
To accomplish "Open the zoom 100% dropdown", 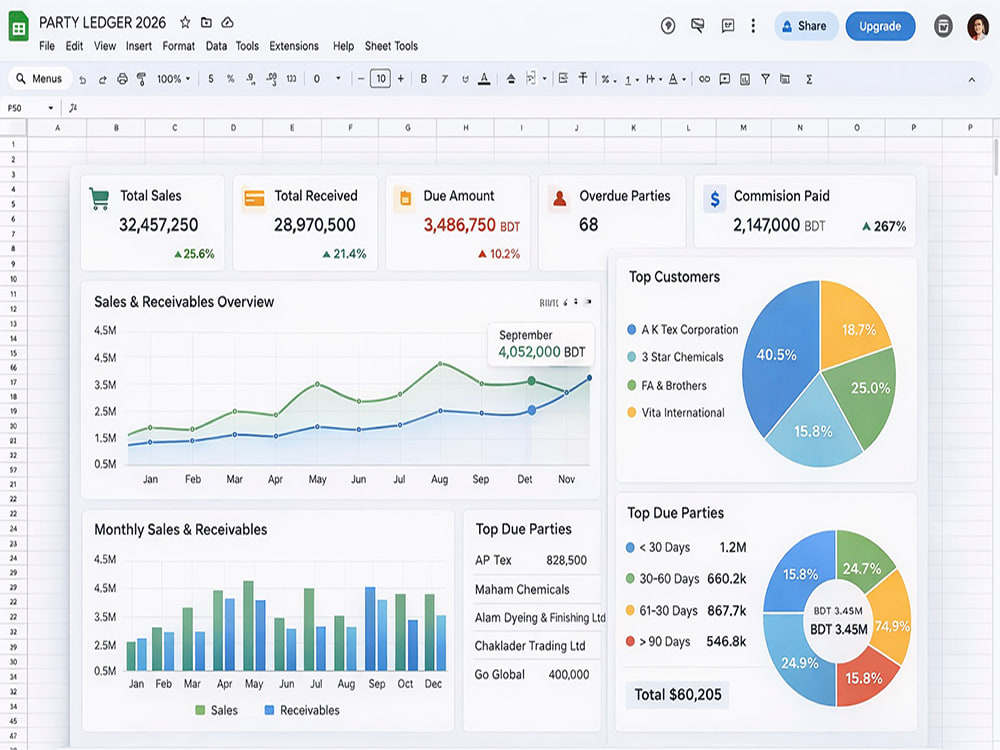I will 173,79.
